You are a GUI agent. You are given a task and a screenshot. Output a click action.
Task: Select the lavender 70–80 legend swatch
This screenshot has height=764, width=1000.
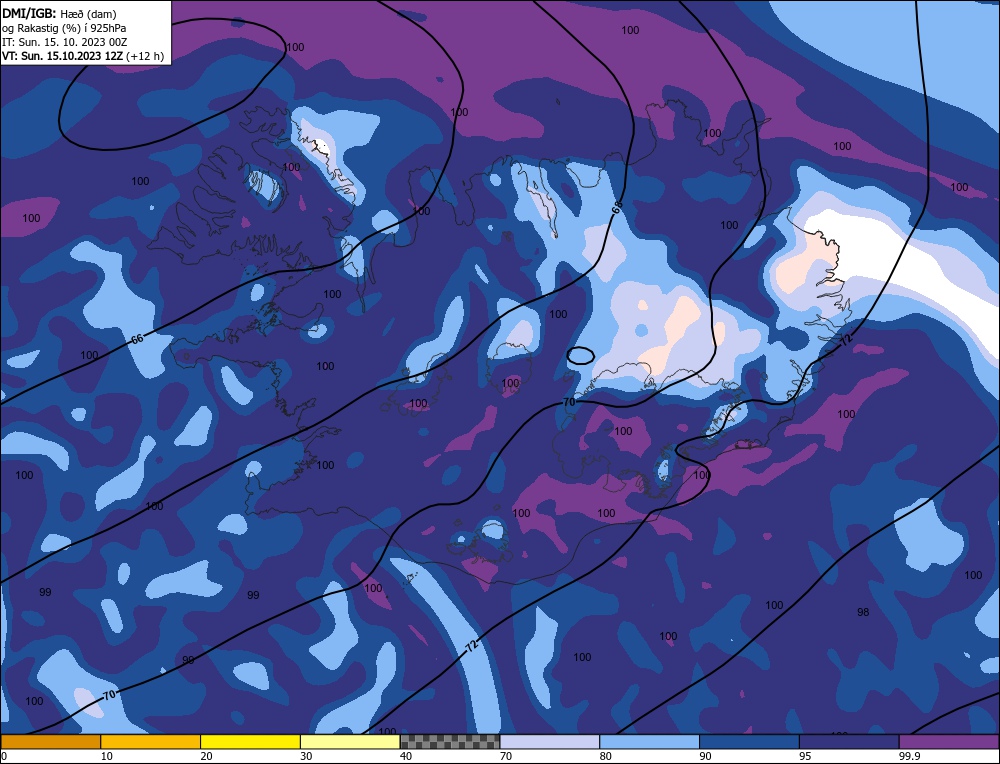point(550,742)
